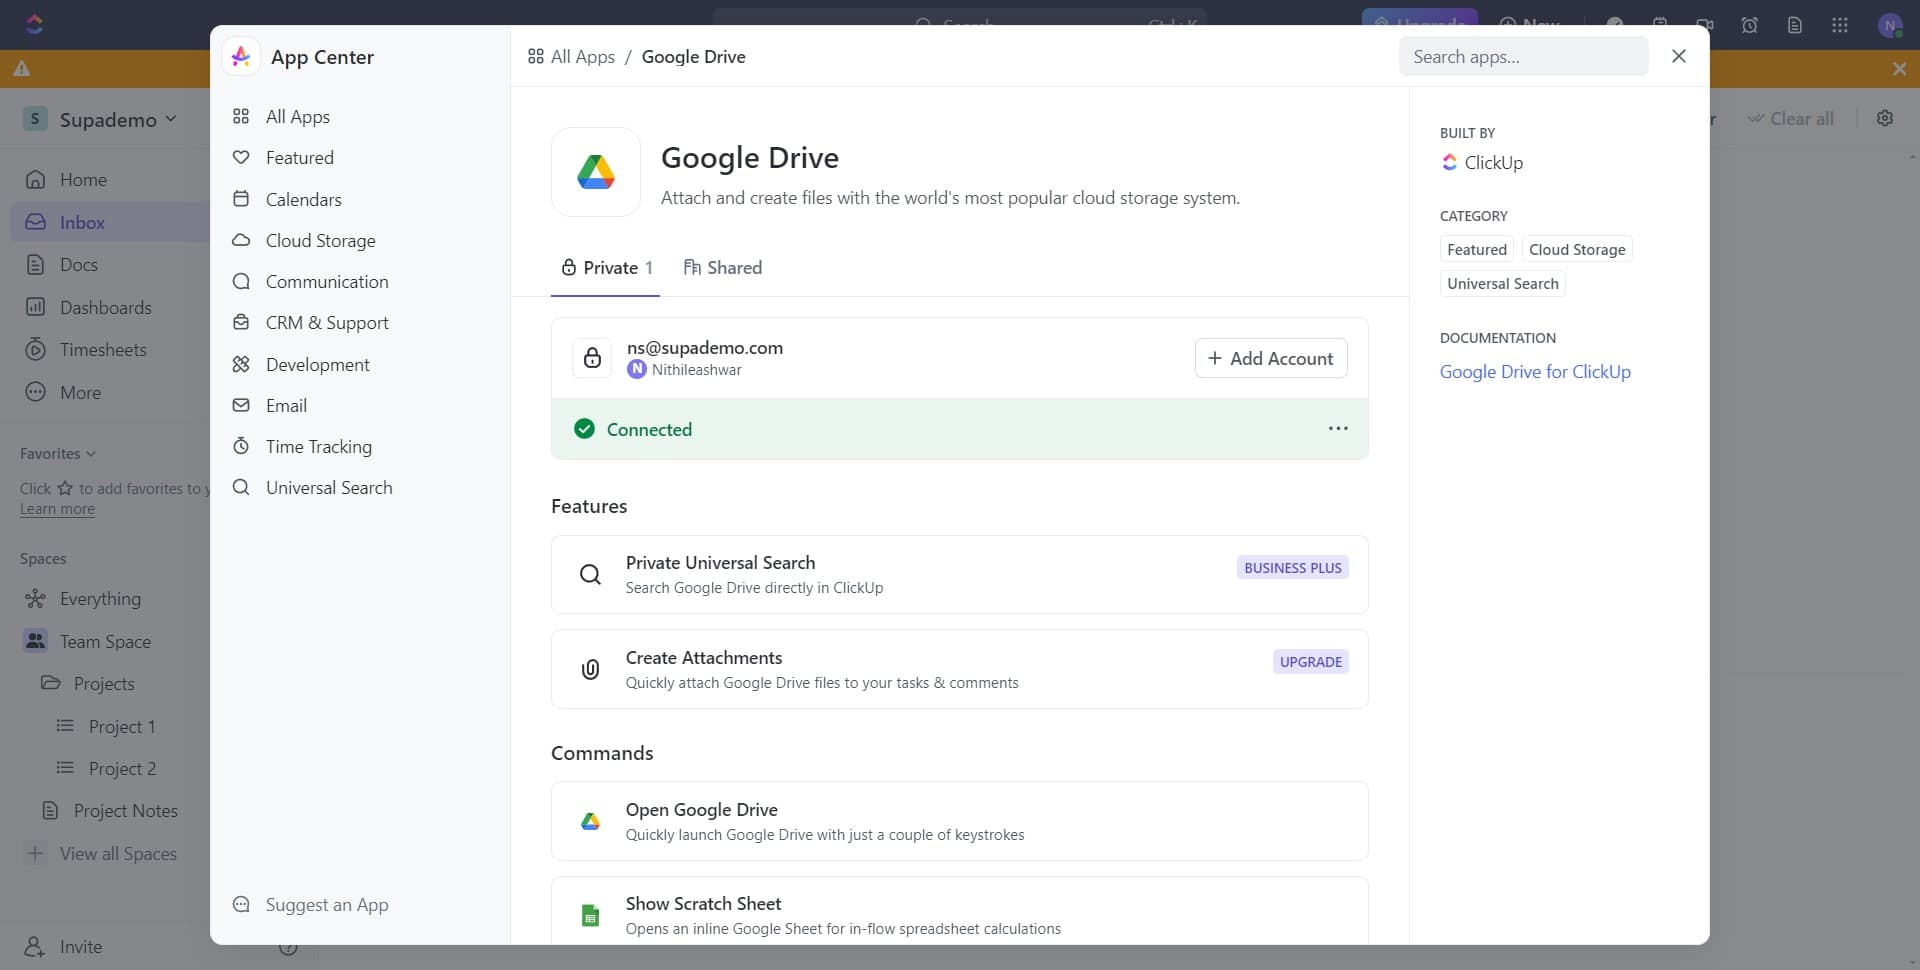This screenshot has width=1920, height=970.
Task: Click the Add Account button
Action: click(1270, 358)
